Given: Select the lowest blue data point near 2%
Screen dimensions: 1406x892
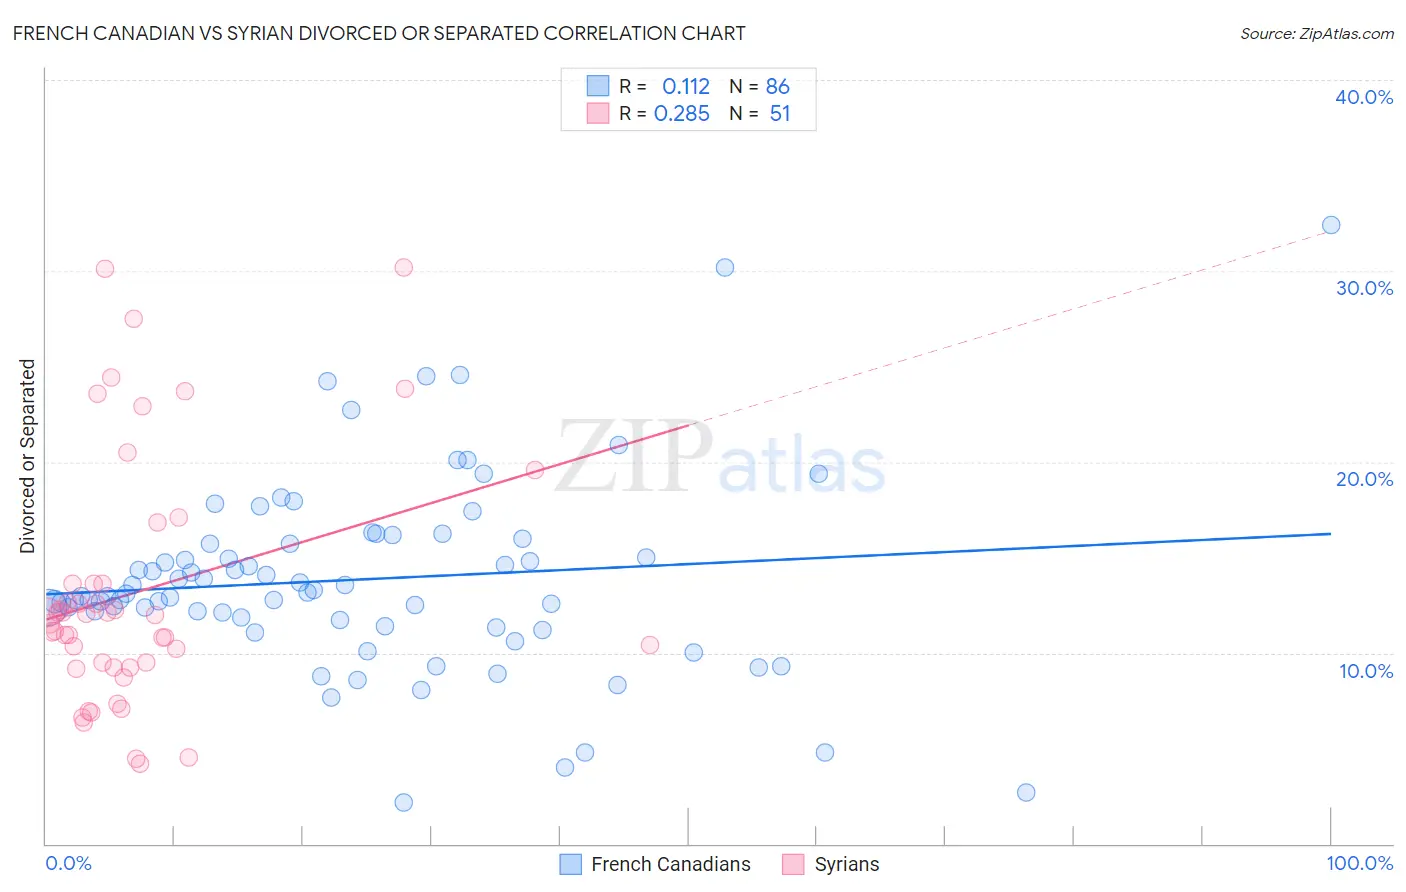Looking at the screenshot, I should [x=404, y=802].
